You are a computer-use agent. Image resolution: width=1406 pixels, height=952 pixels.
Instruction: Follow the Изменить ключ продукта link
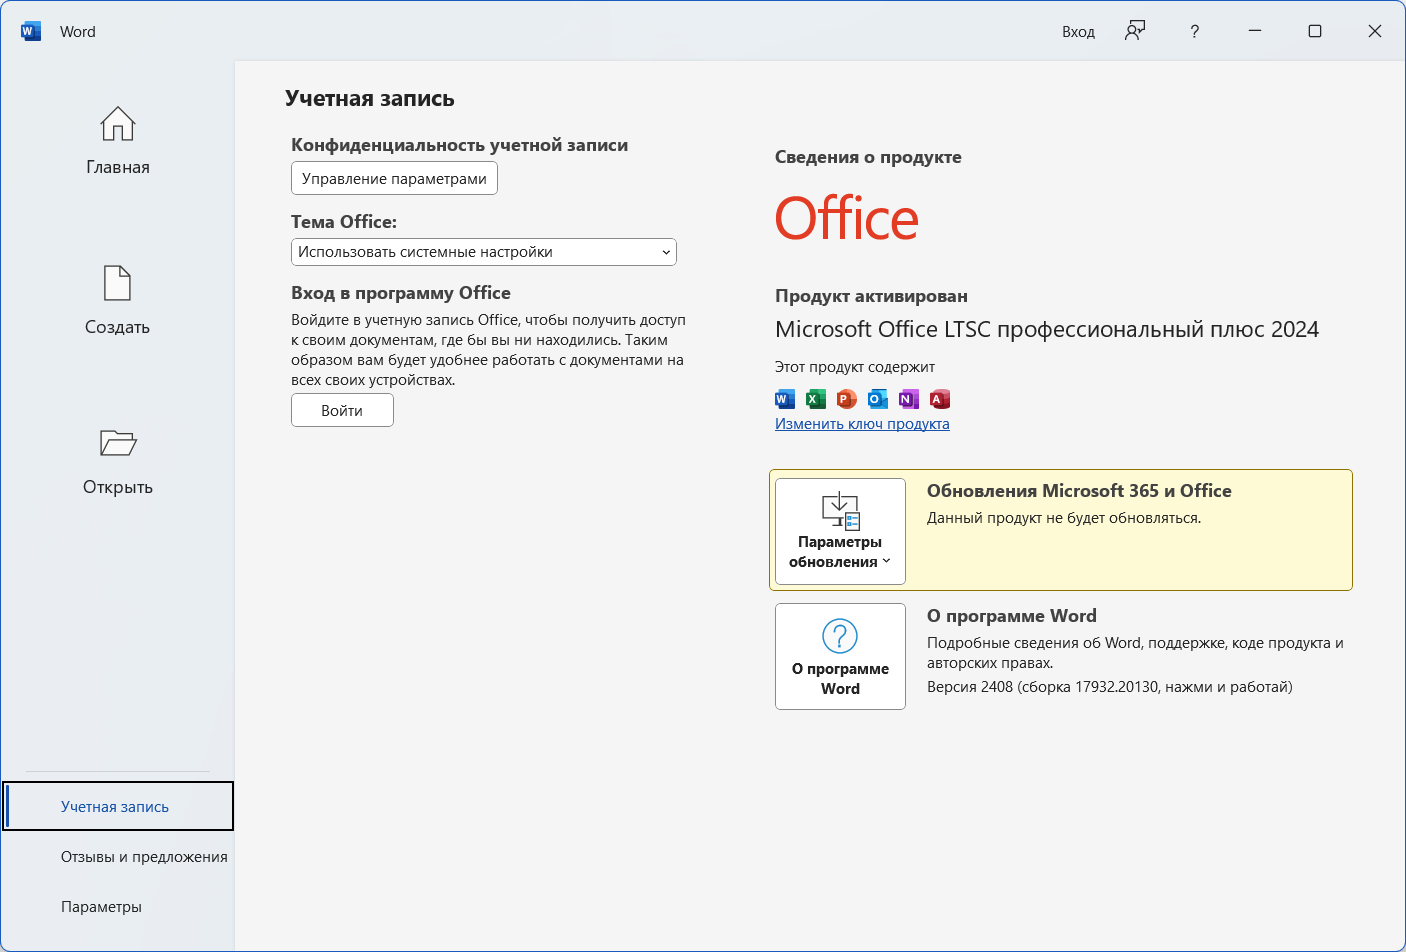[x=862, y=424]
